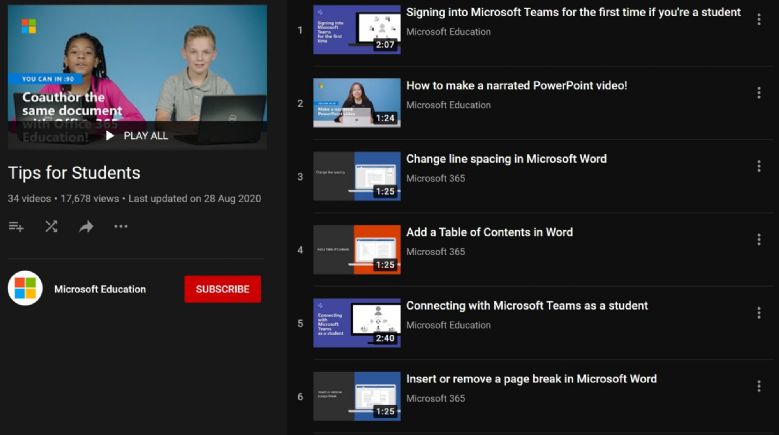This screenshot has width=779, height=435.
Task: Click PLAY ALL on playlist cover
Action: click(x=137, y=136)
